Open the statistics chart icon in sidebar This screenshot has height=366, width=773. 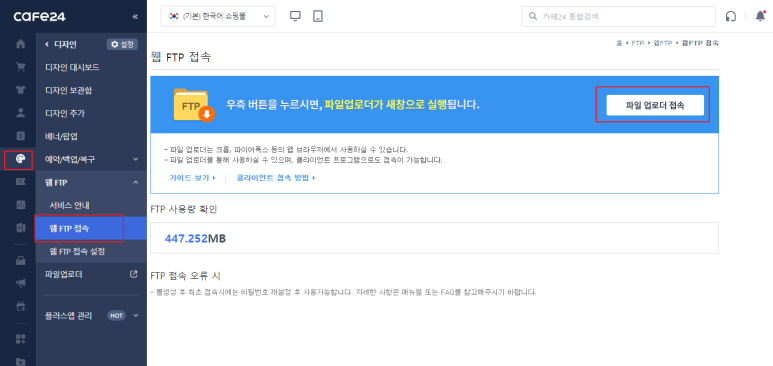[x=21, y=227]
